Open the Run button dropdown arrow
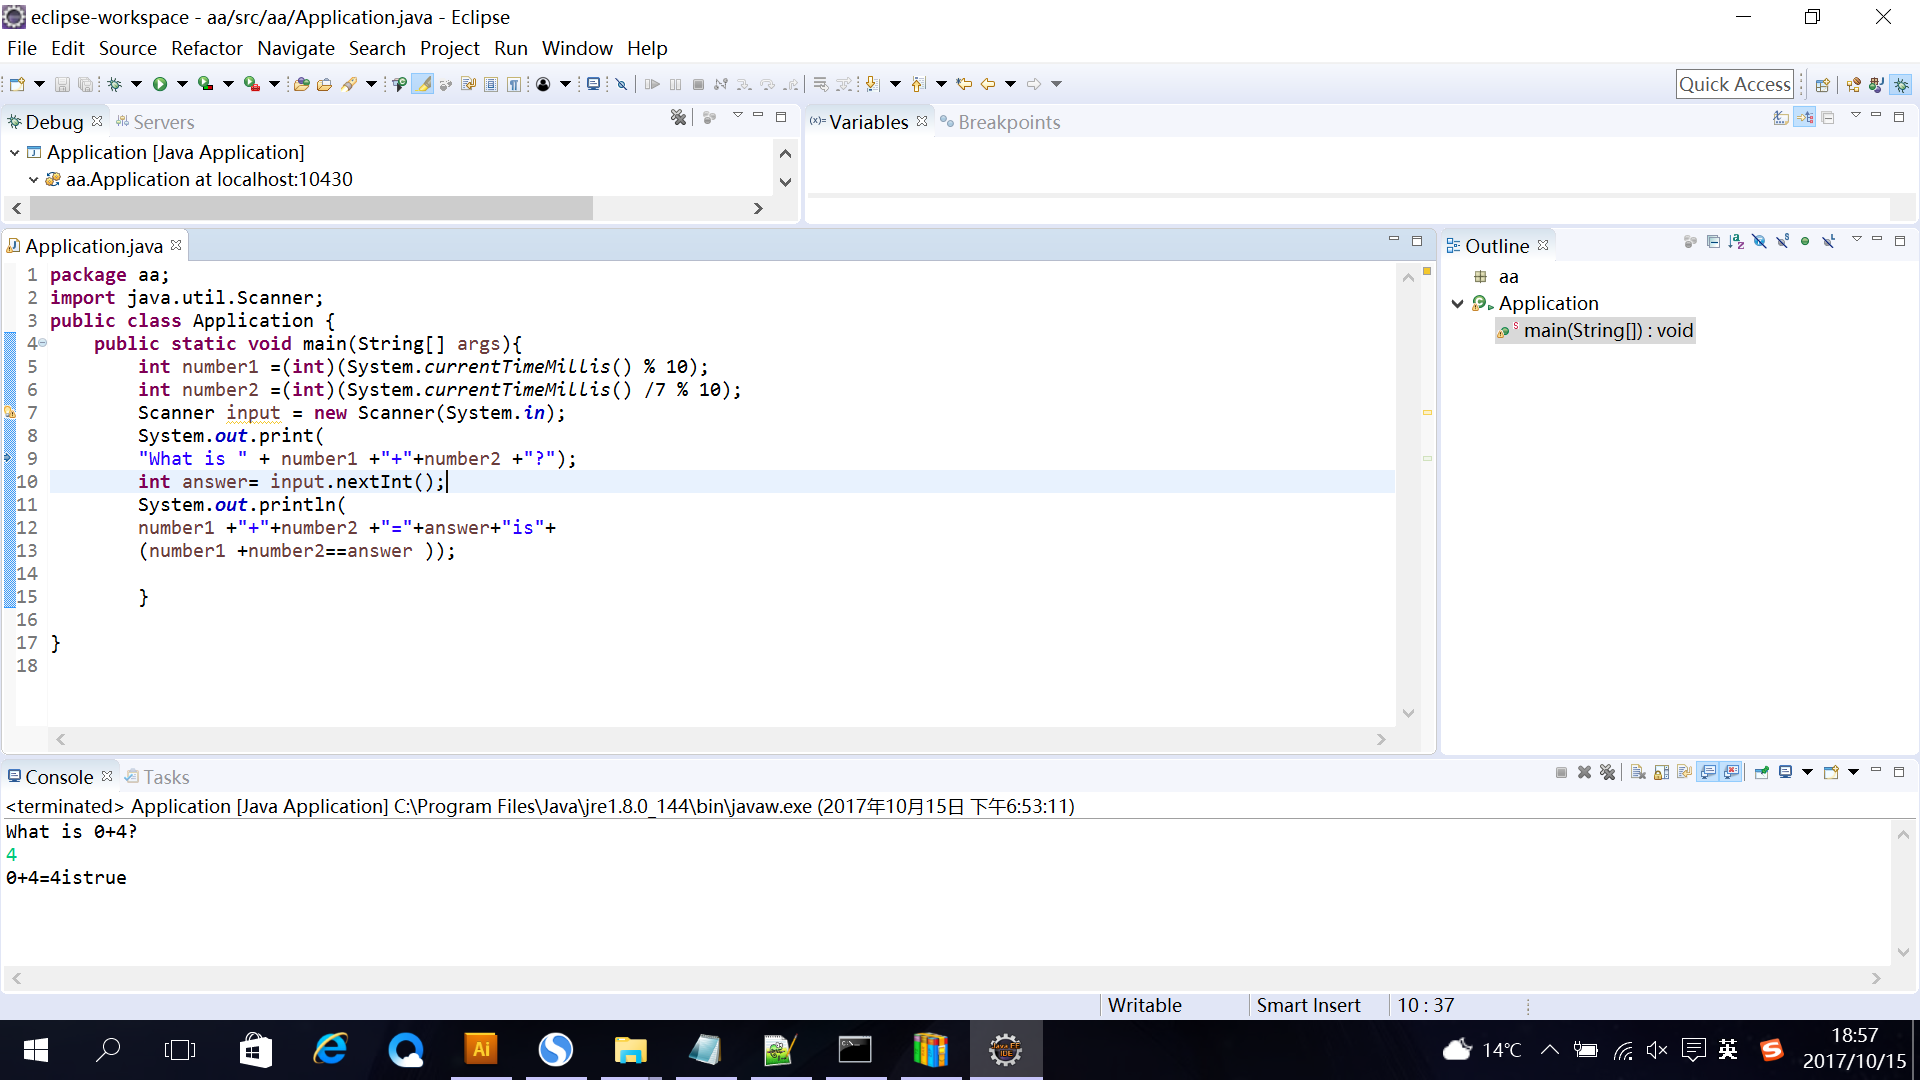The width and height of the screenshot is (1920, 1080). 182,84
